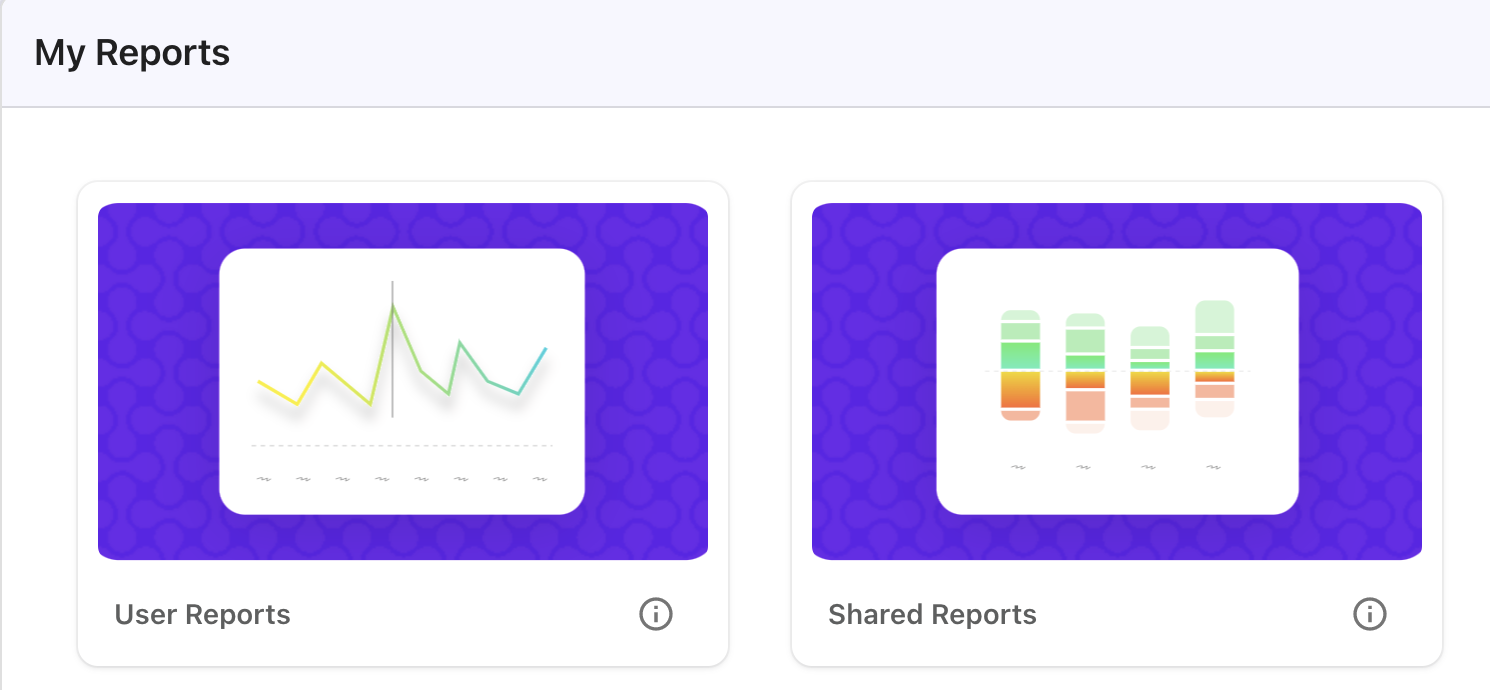Open the User Reports line chart thumbnail

tap(402, 381)
